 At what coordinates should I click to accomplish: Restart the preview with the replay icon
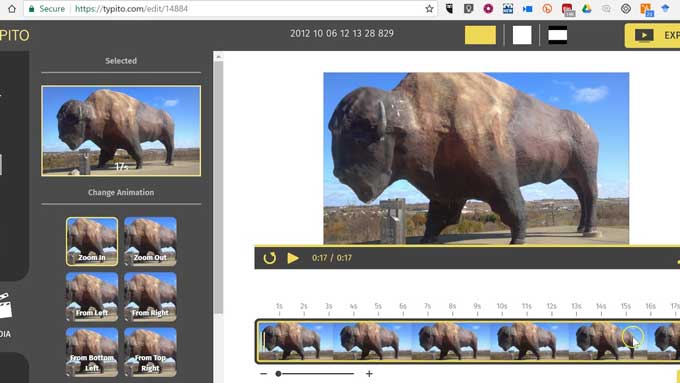coord(269,258)
